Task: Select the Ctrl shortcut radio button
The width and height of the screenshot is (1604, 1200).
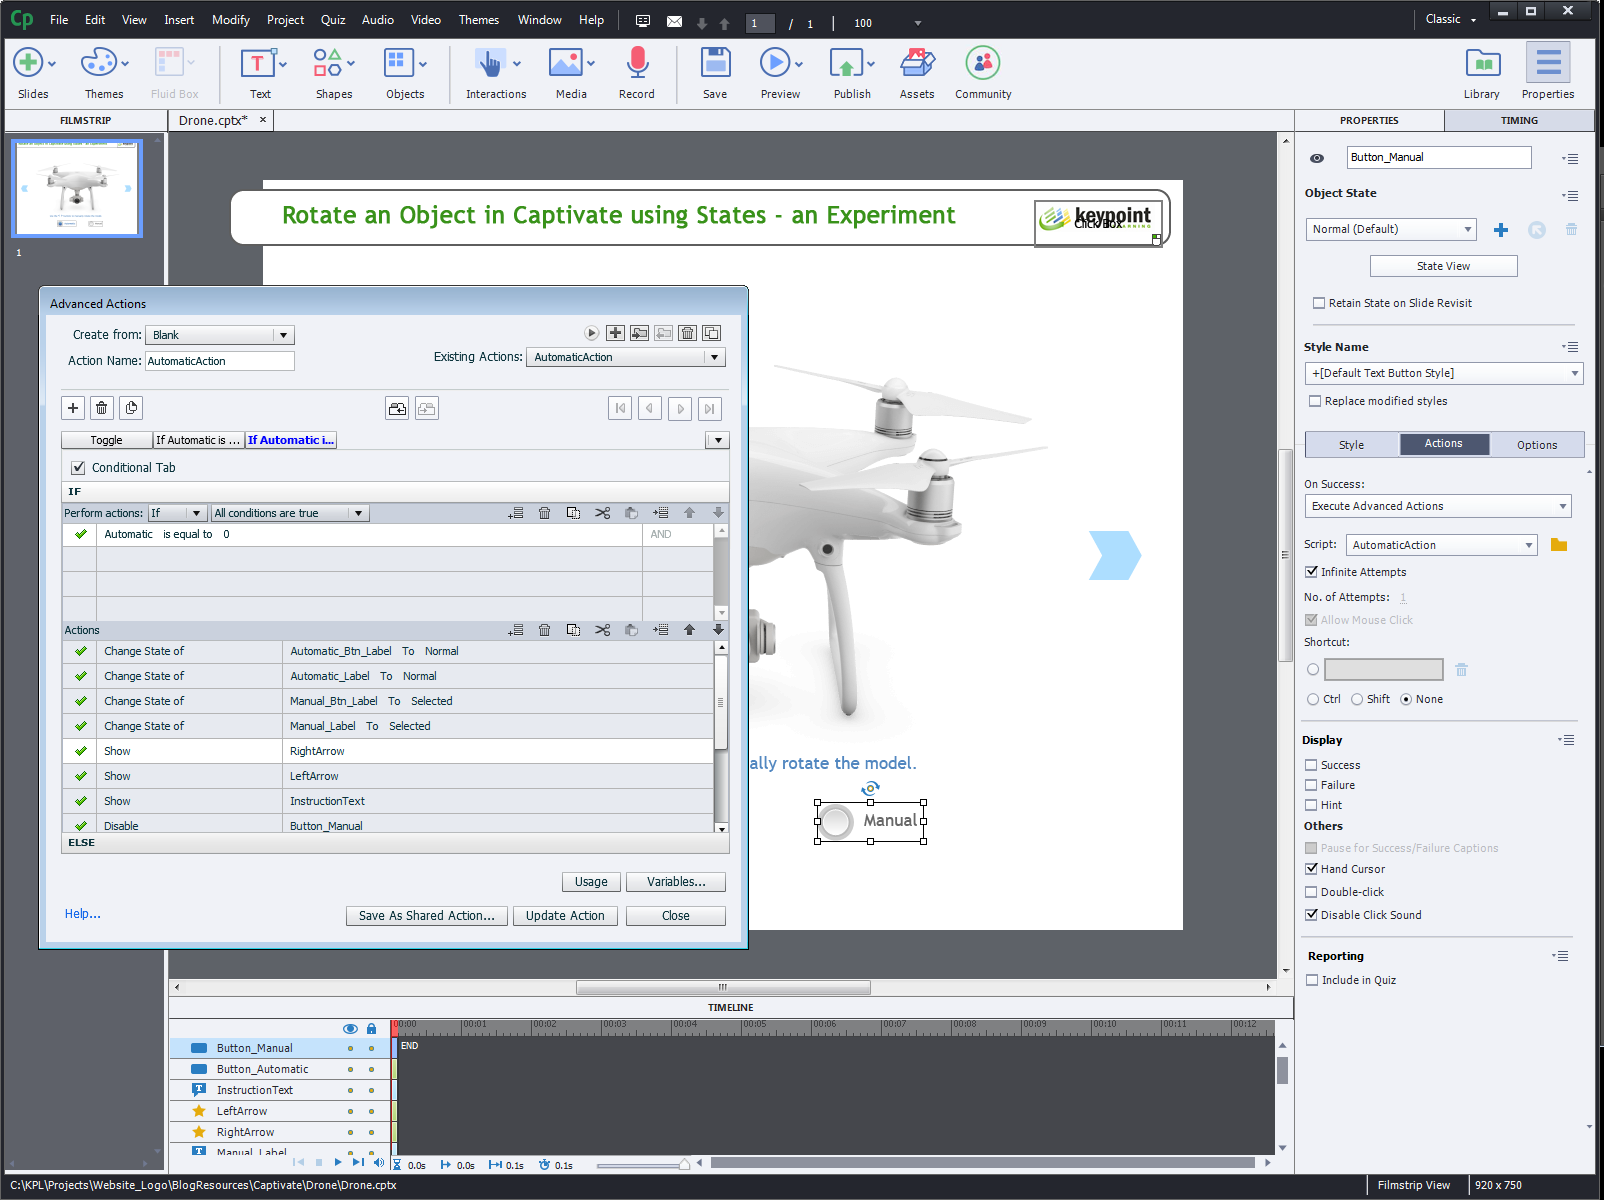Action: click(x=1313, y=699)
